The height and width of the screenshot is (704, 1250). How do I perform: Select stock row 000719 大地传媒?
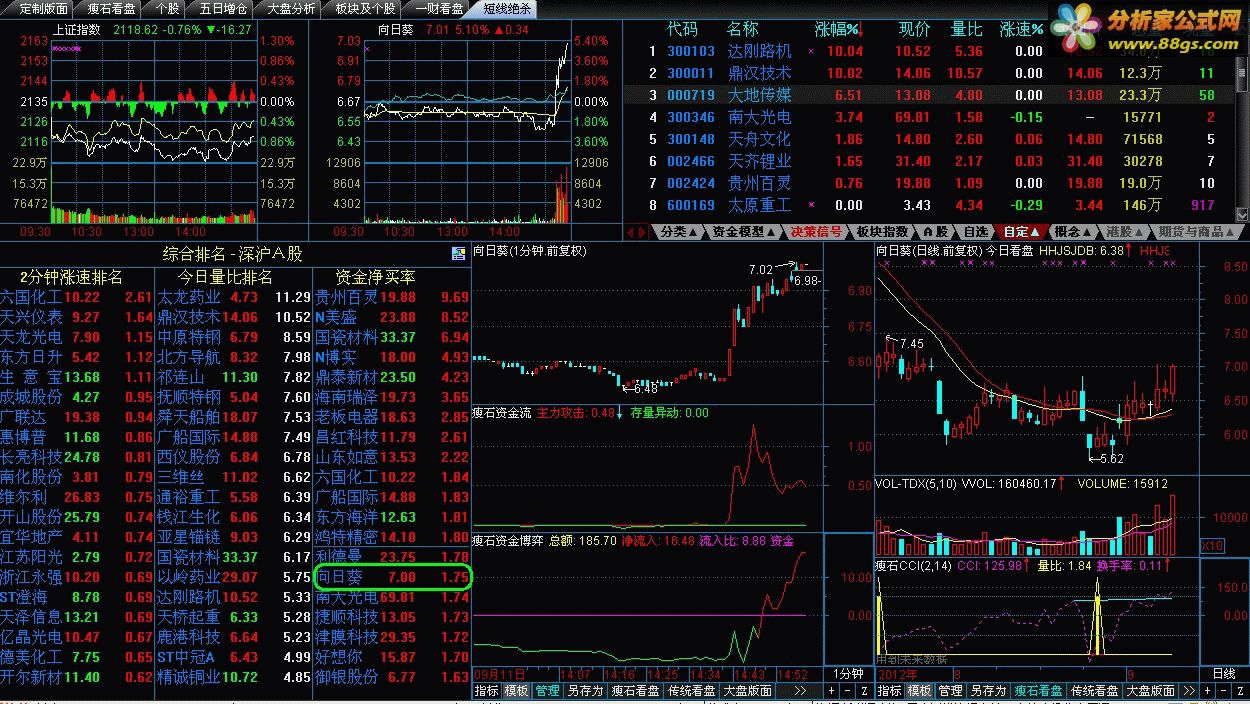click(x=931, y=95)
